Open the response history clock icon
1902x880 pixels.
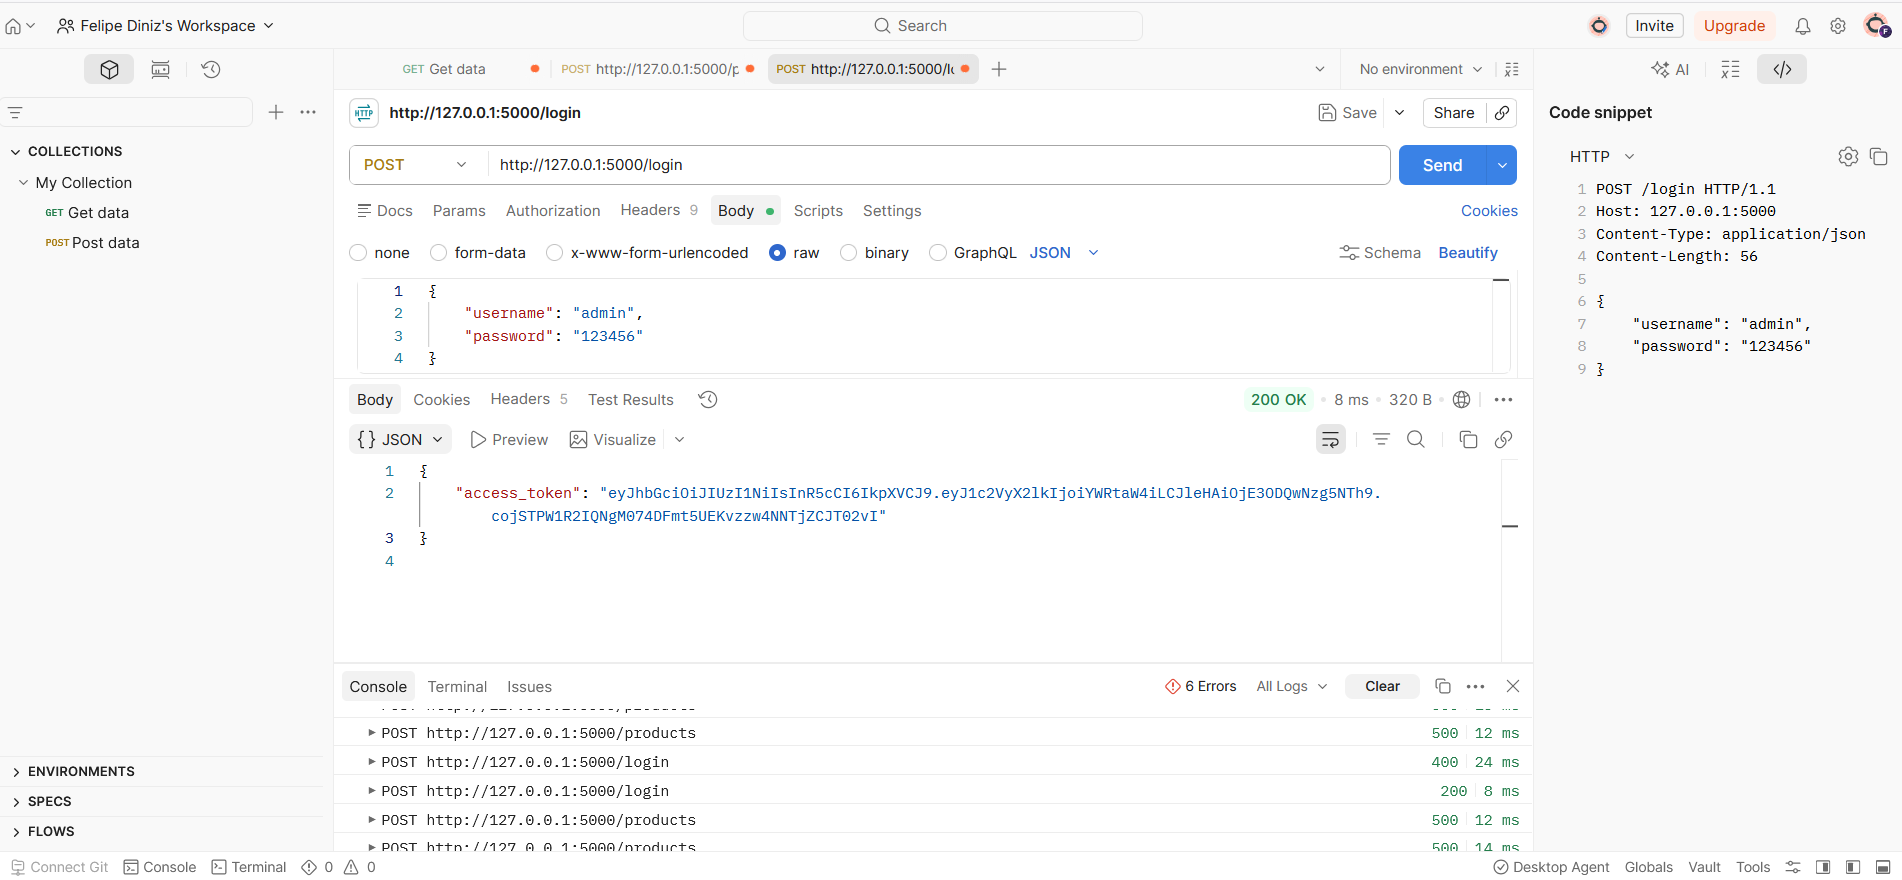[708, 400]
